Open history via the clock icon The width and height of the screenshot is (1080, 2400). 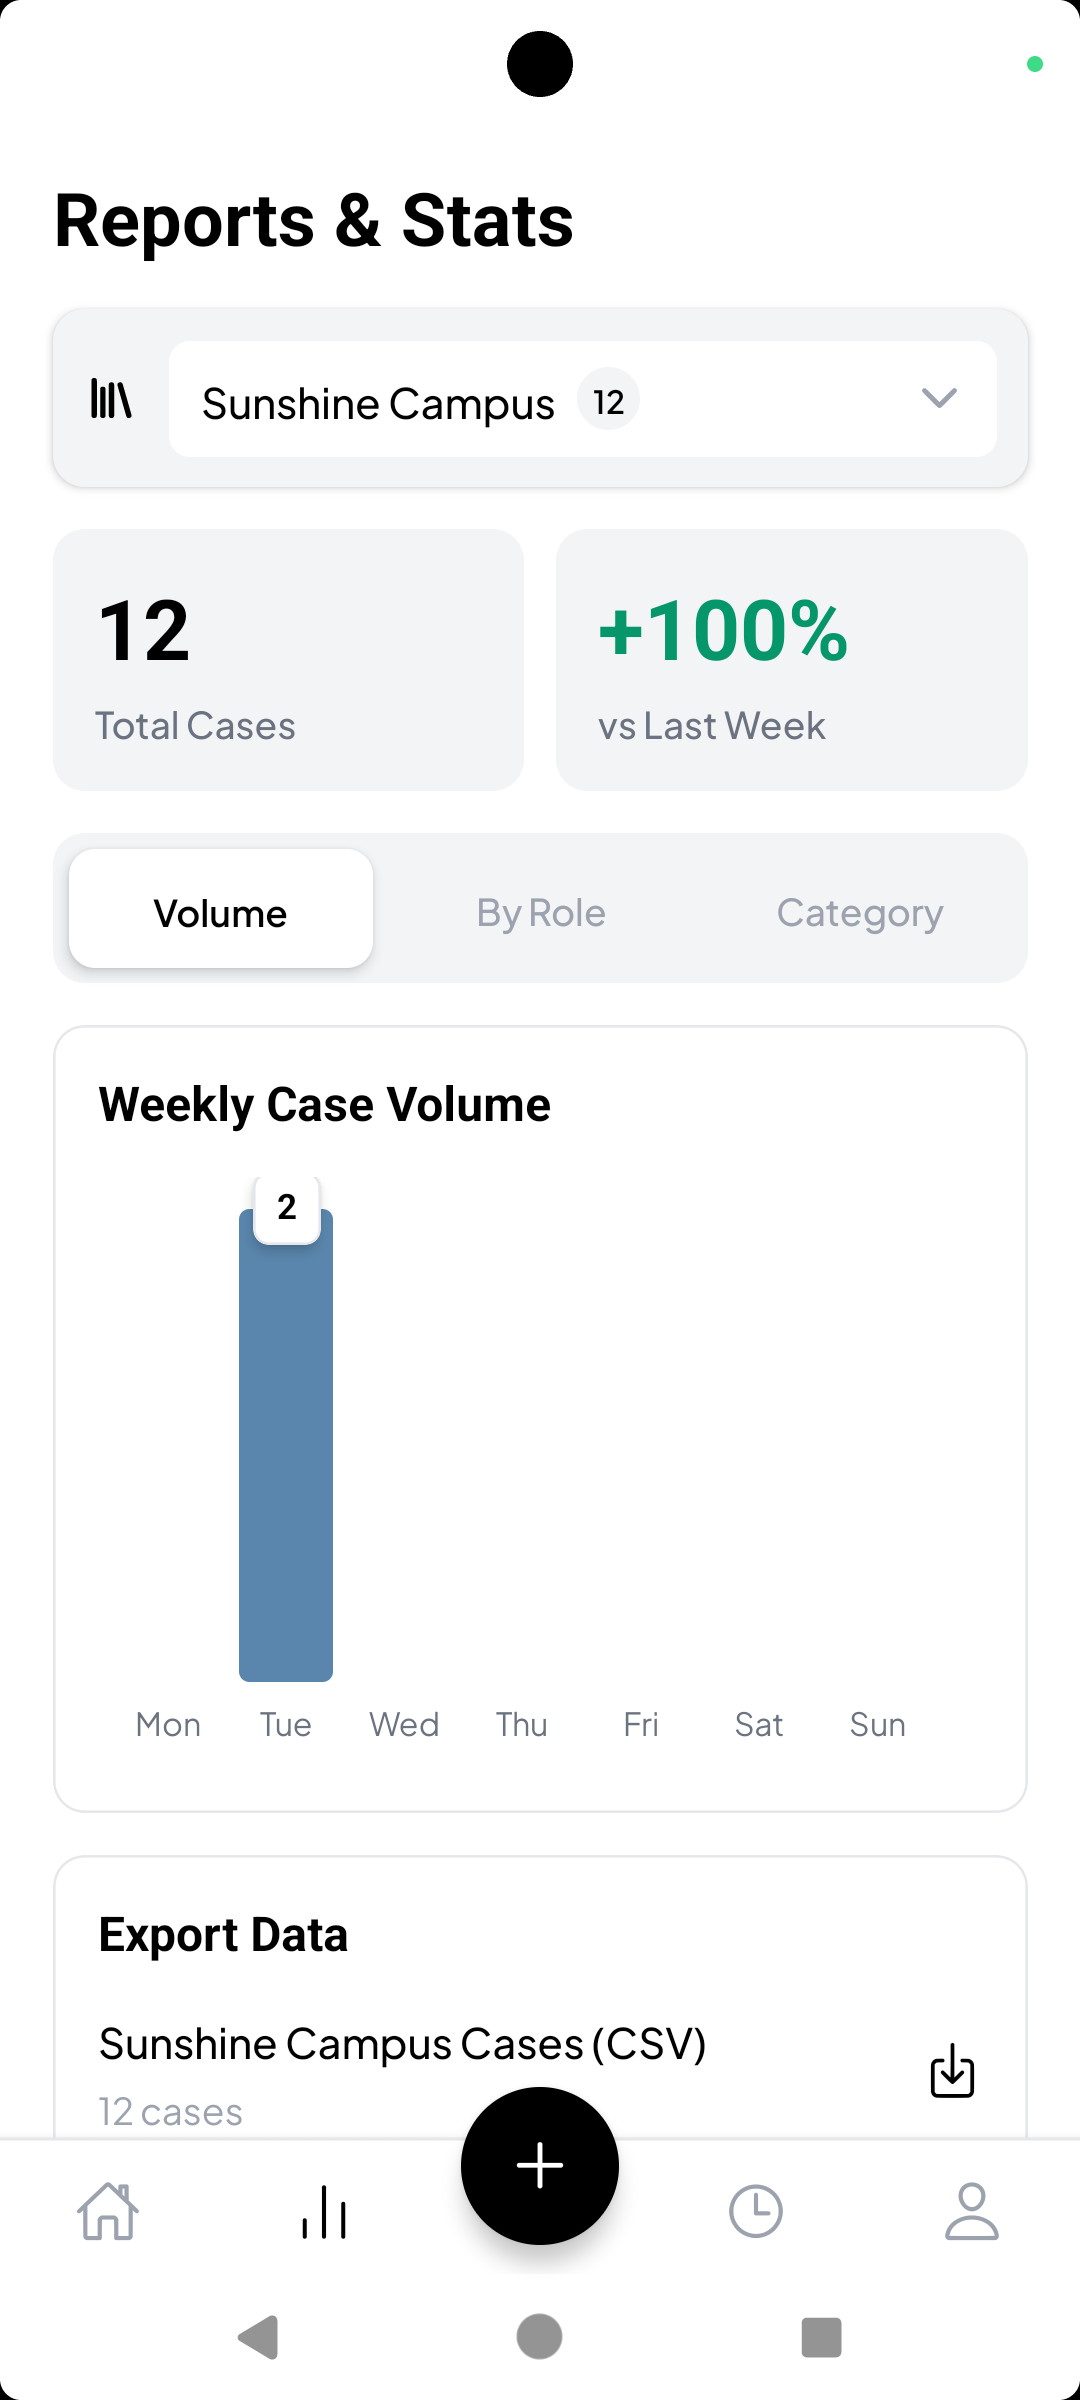[x=756, y=2212]
